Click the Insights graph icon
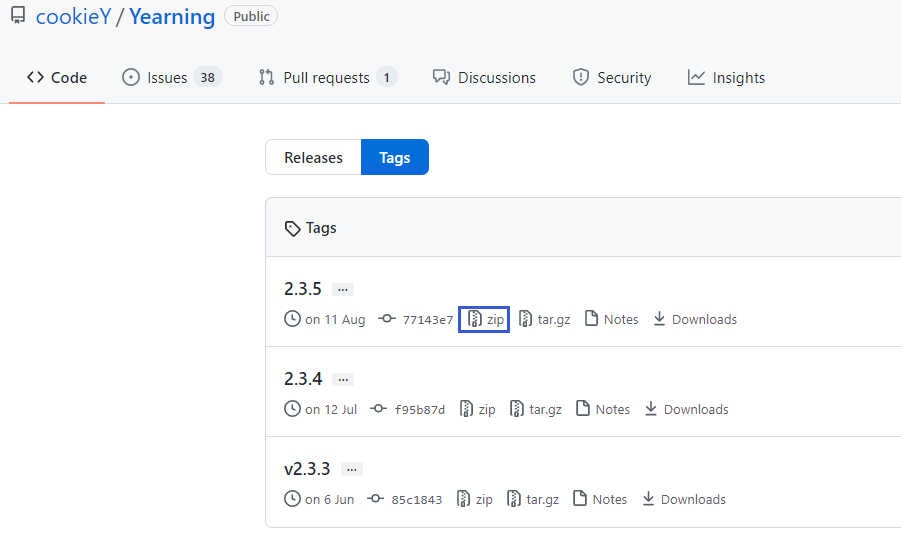 [x=696, y=77]
